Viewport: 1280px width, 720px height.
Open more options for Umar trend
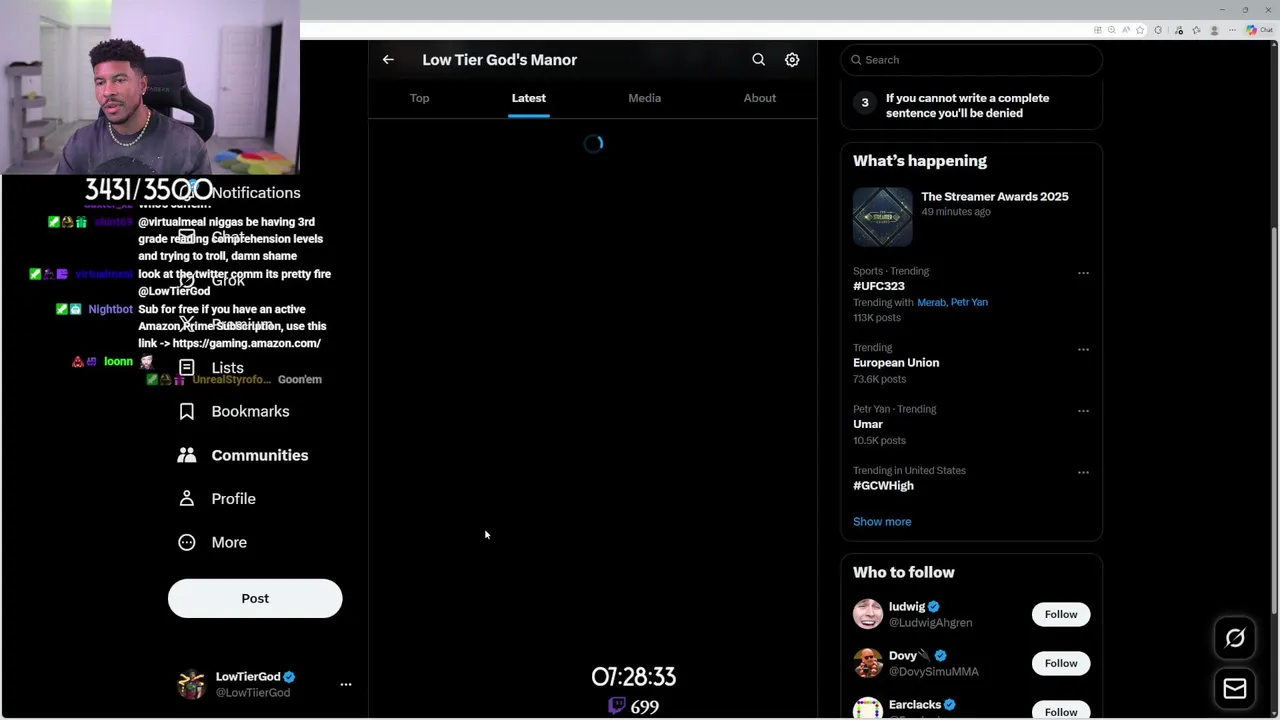[x=1083, y=411]
